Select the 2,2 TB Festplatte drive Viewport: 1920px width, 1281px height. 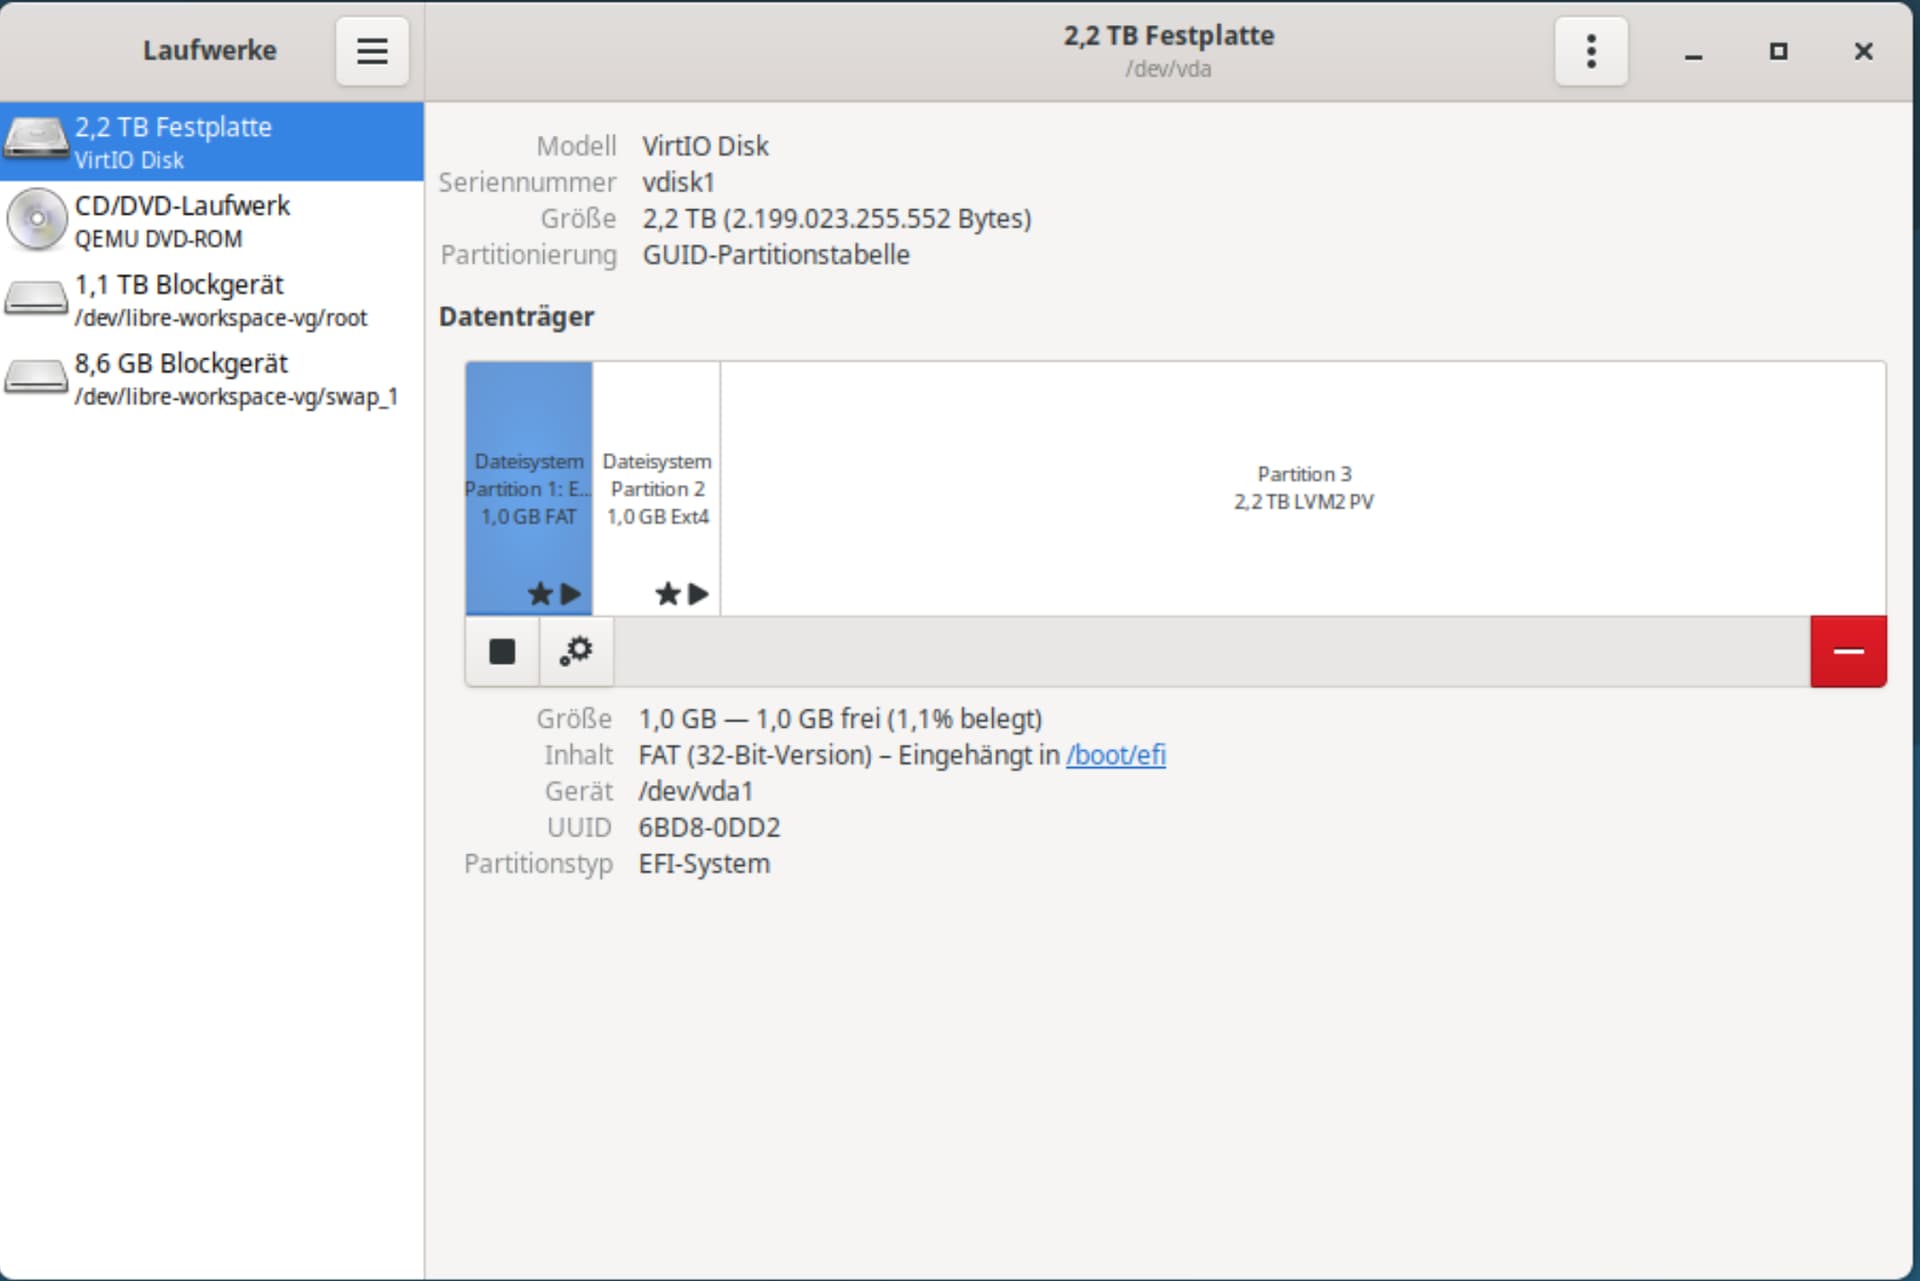click(x=212, y=141)
